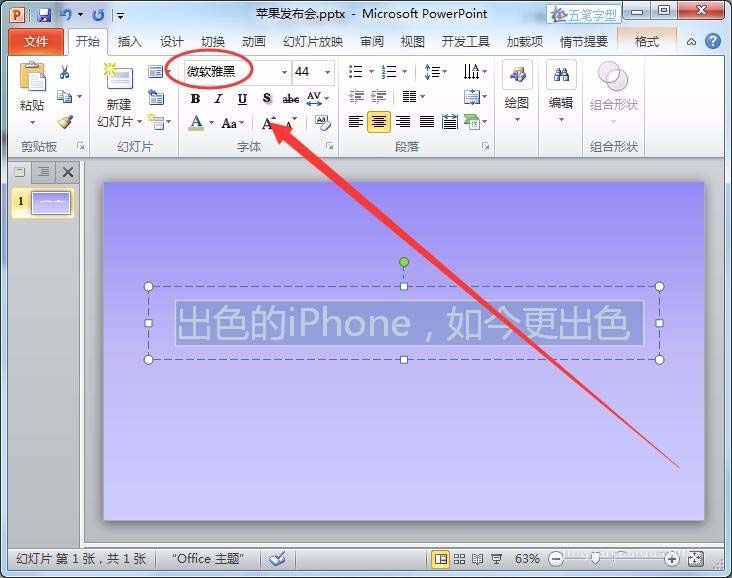Image resolution: width=732 pixels, height=578 pixels.
Task: Click the Reset slide icon
Action: click(156, 97)
